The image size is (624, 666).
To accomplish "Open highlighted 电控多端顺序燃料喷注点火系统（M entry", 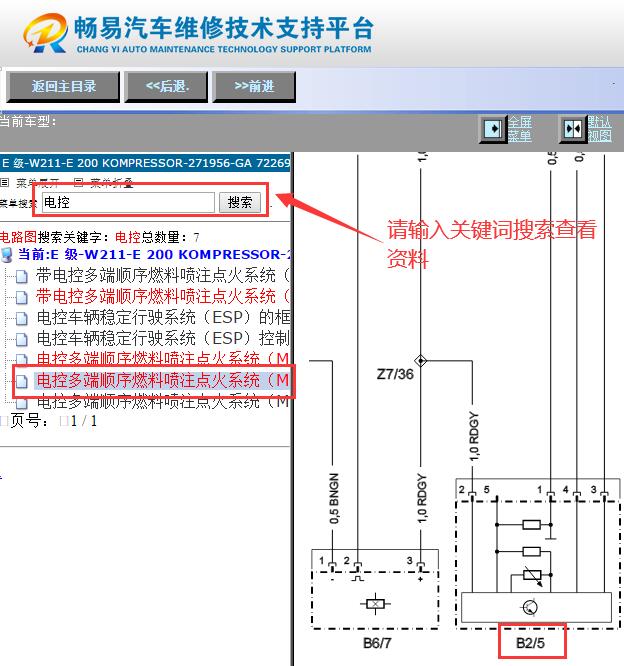I will pos(163,381).
